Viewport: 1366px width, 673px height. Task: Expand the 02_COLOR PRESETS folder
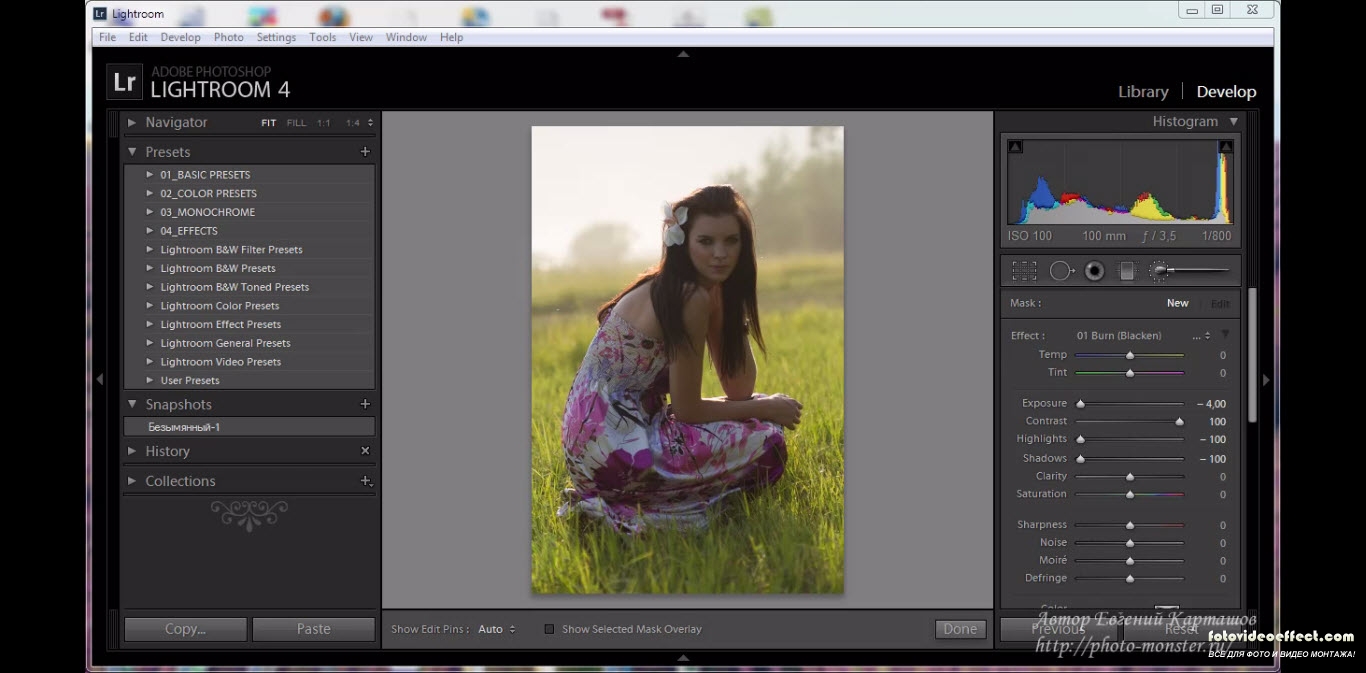click(x=150, y=193)
